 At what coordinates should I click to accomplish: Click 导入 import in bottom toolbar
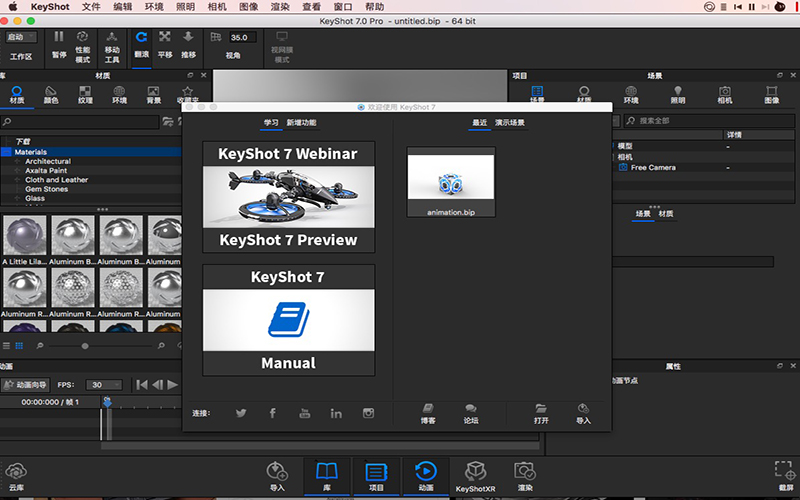click(277, 477)
